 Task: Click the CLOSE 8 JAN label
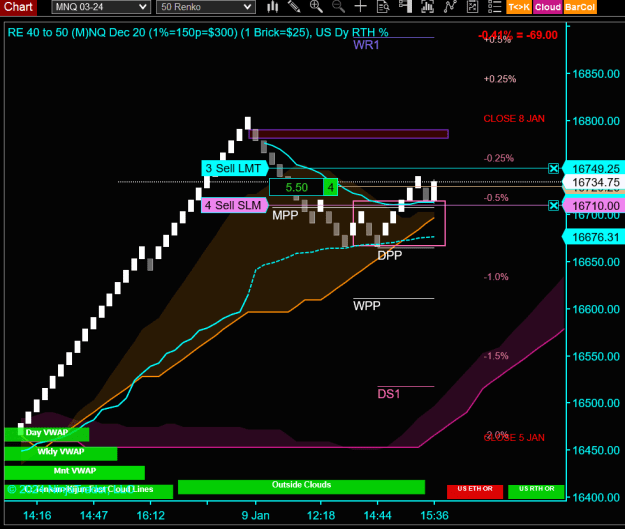(x=514, y=119)
